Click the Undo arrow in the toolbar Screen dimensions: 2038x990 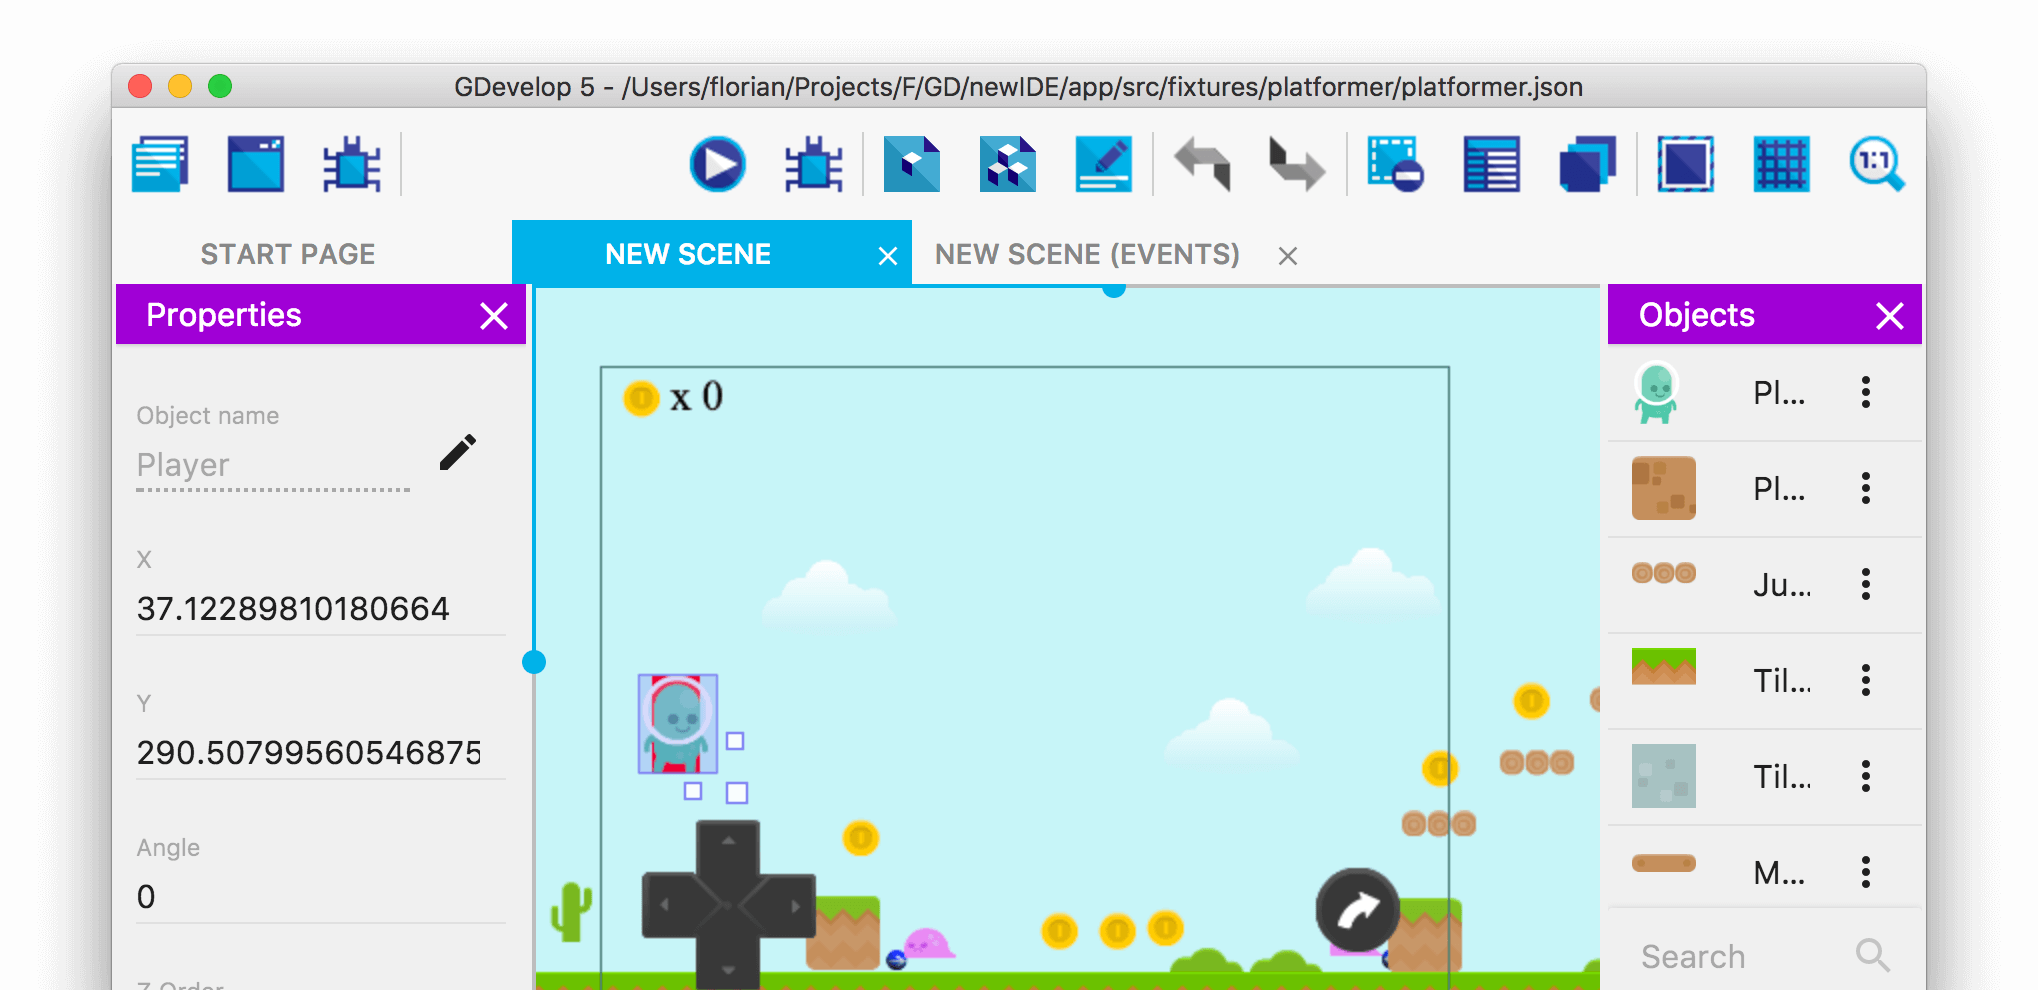point(1203,164)
